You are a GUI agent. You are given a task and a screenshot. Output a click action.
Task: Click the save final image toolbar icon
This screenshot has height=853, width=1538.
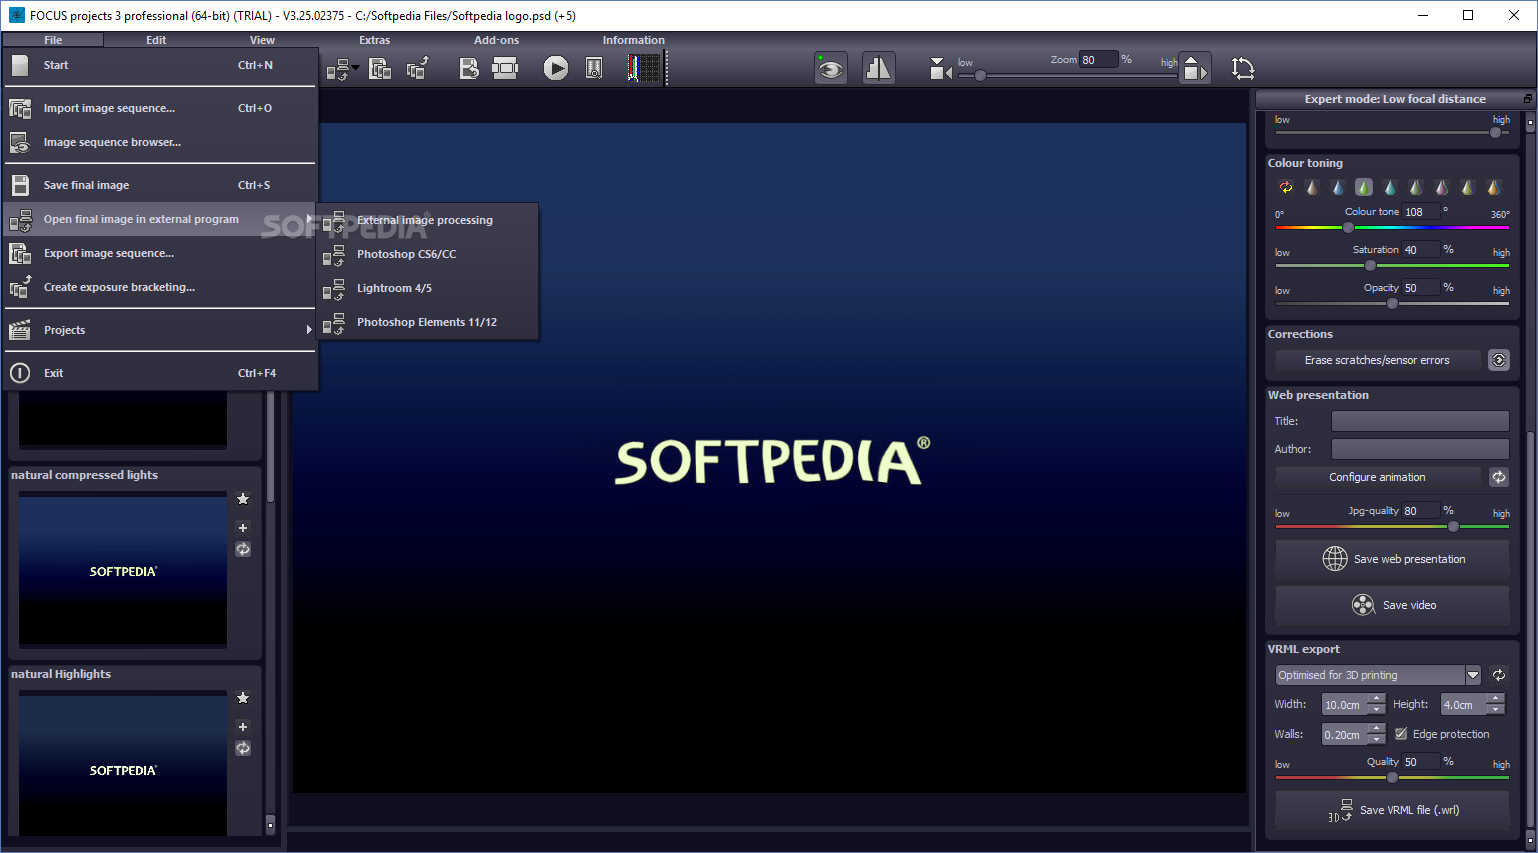point(469,68)
